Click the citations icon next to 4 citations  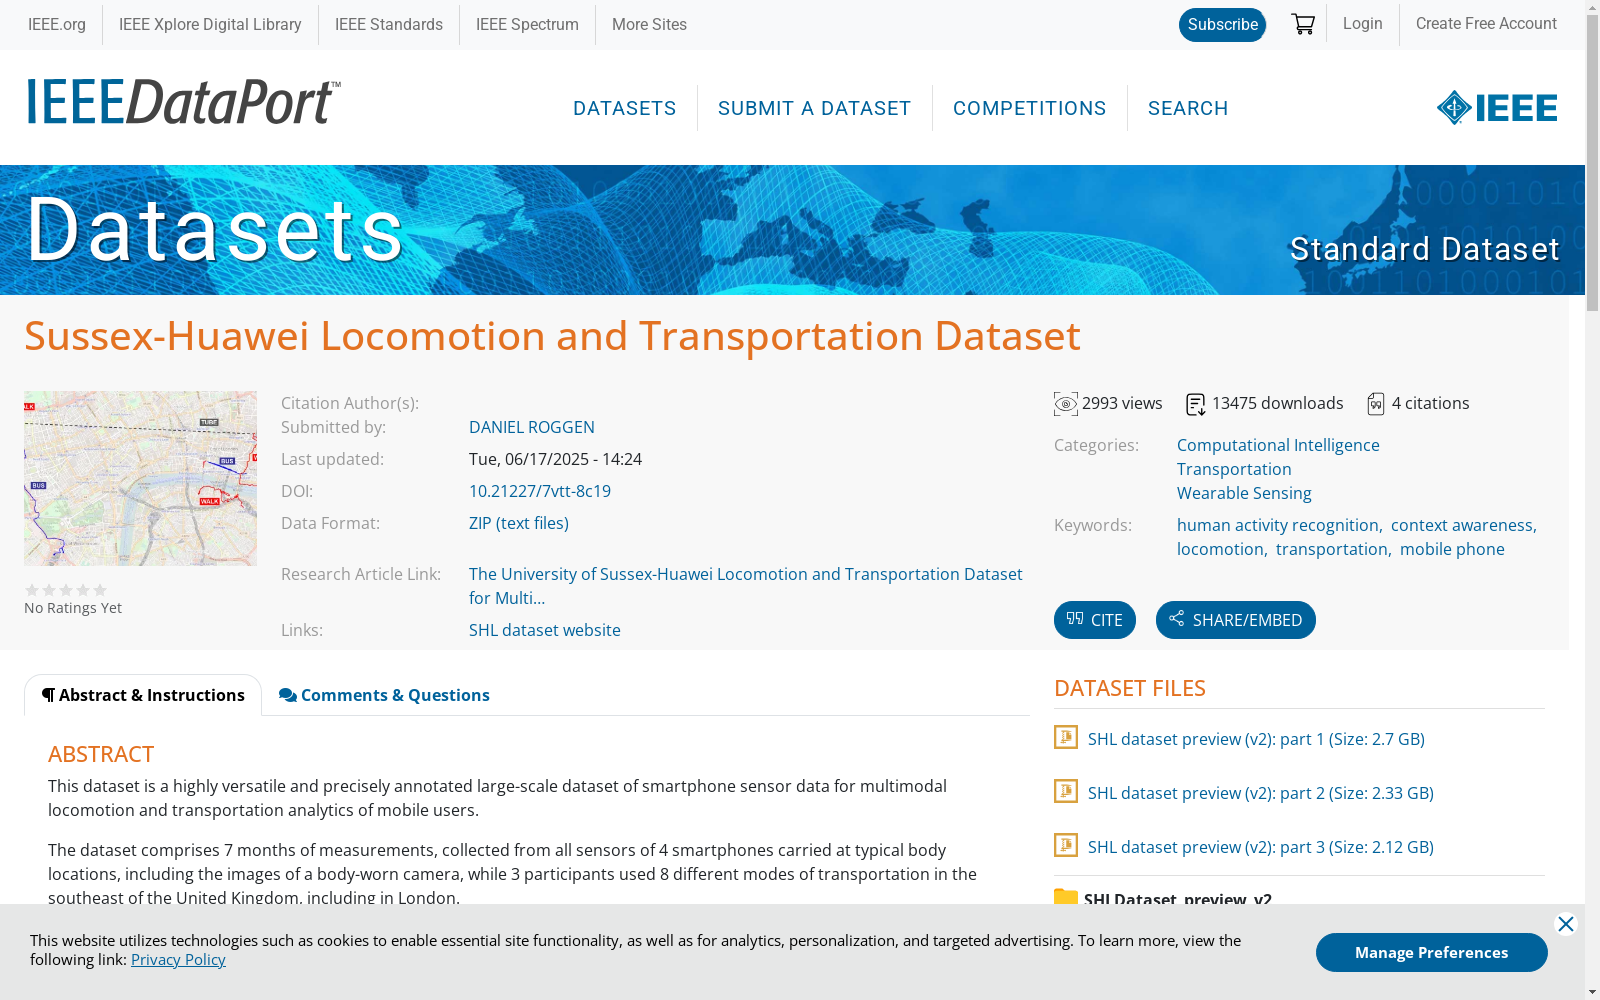coord(1376,404)
